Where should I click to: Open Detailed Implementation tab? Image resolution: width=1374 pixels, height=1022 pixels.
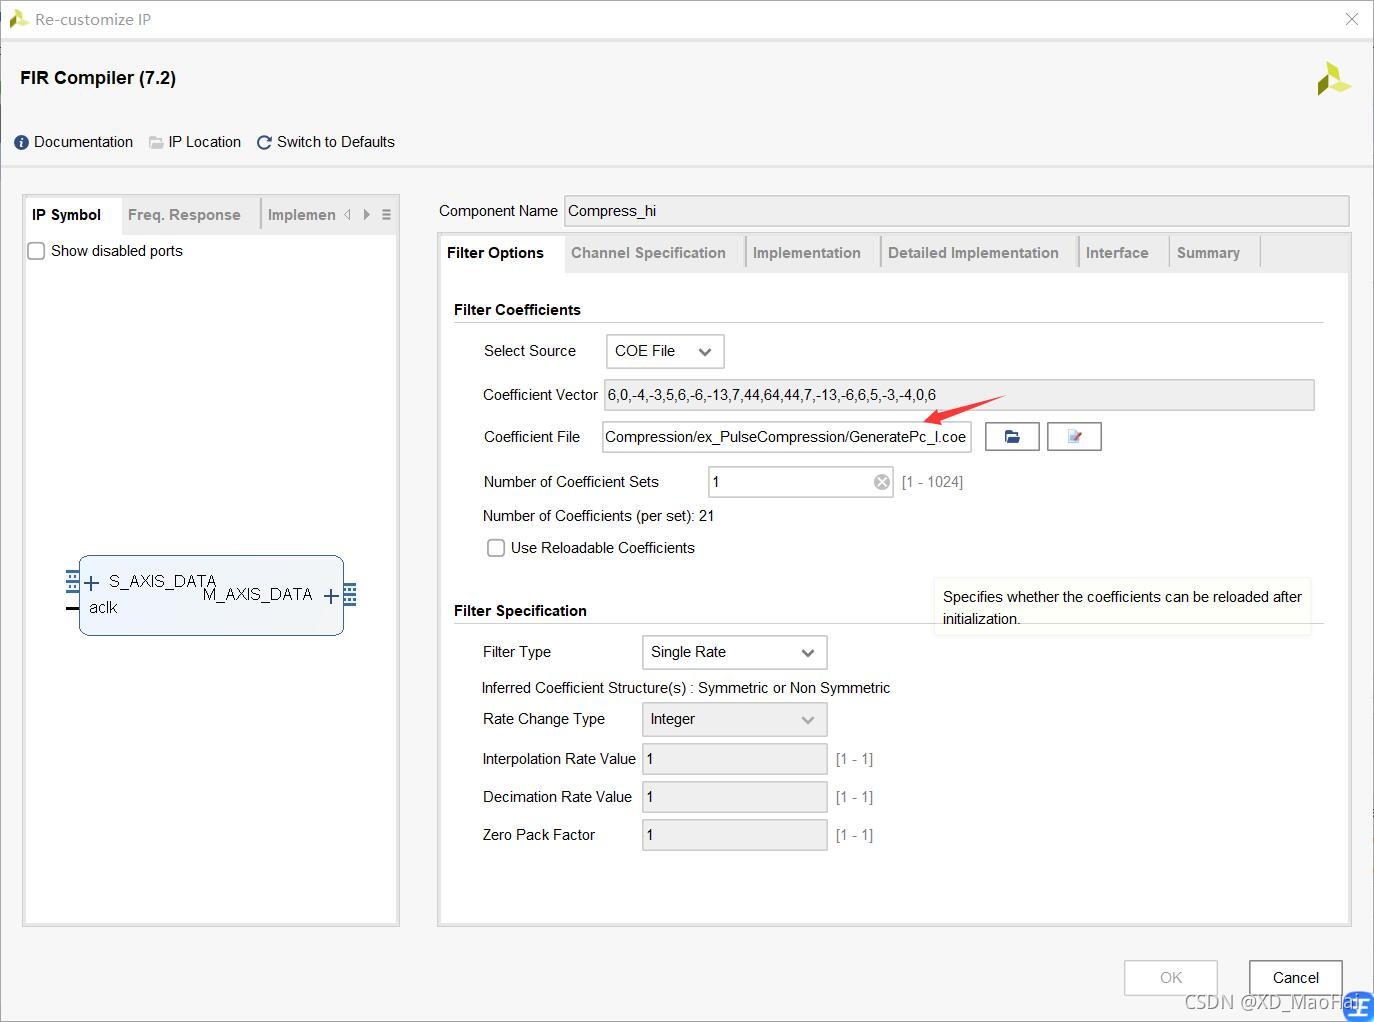click(973, 253)
